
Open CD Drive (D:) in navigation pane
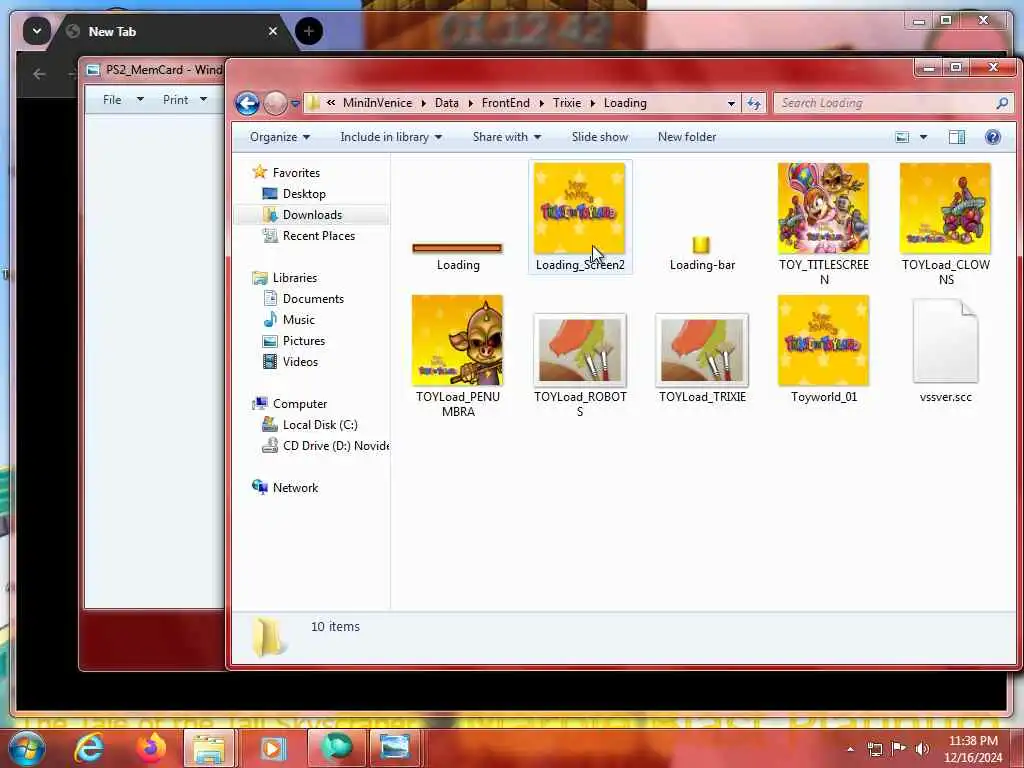[x=335, y=445]
